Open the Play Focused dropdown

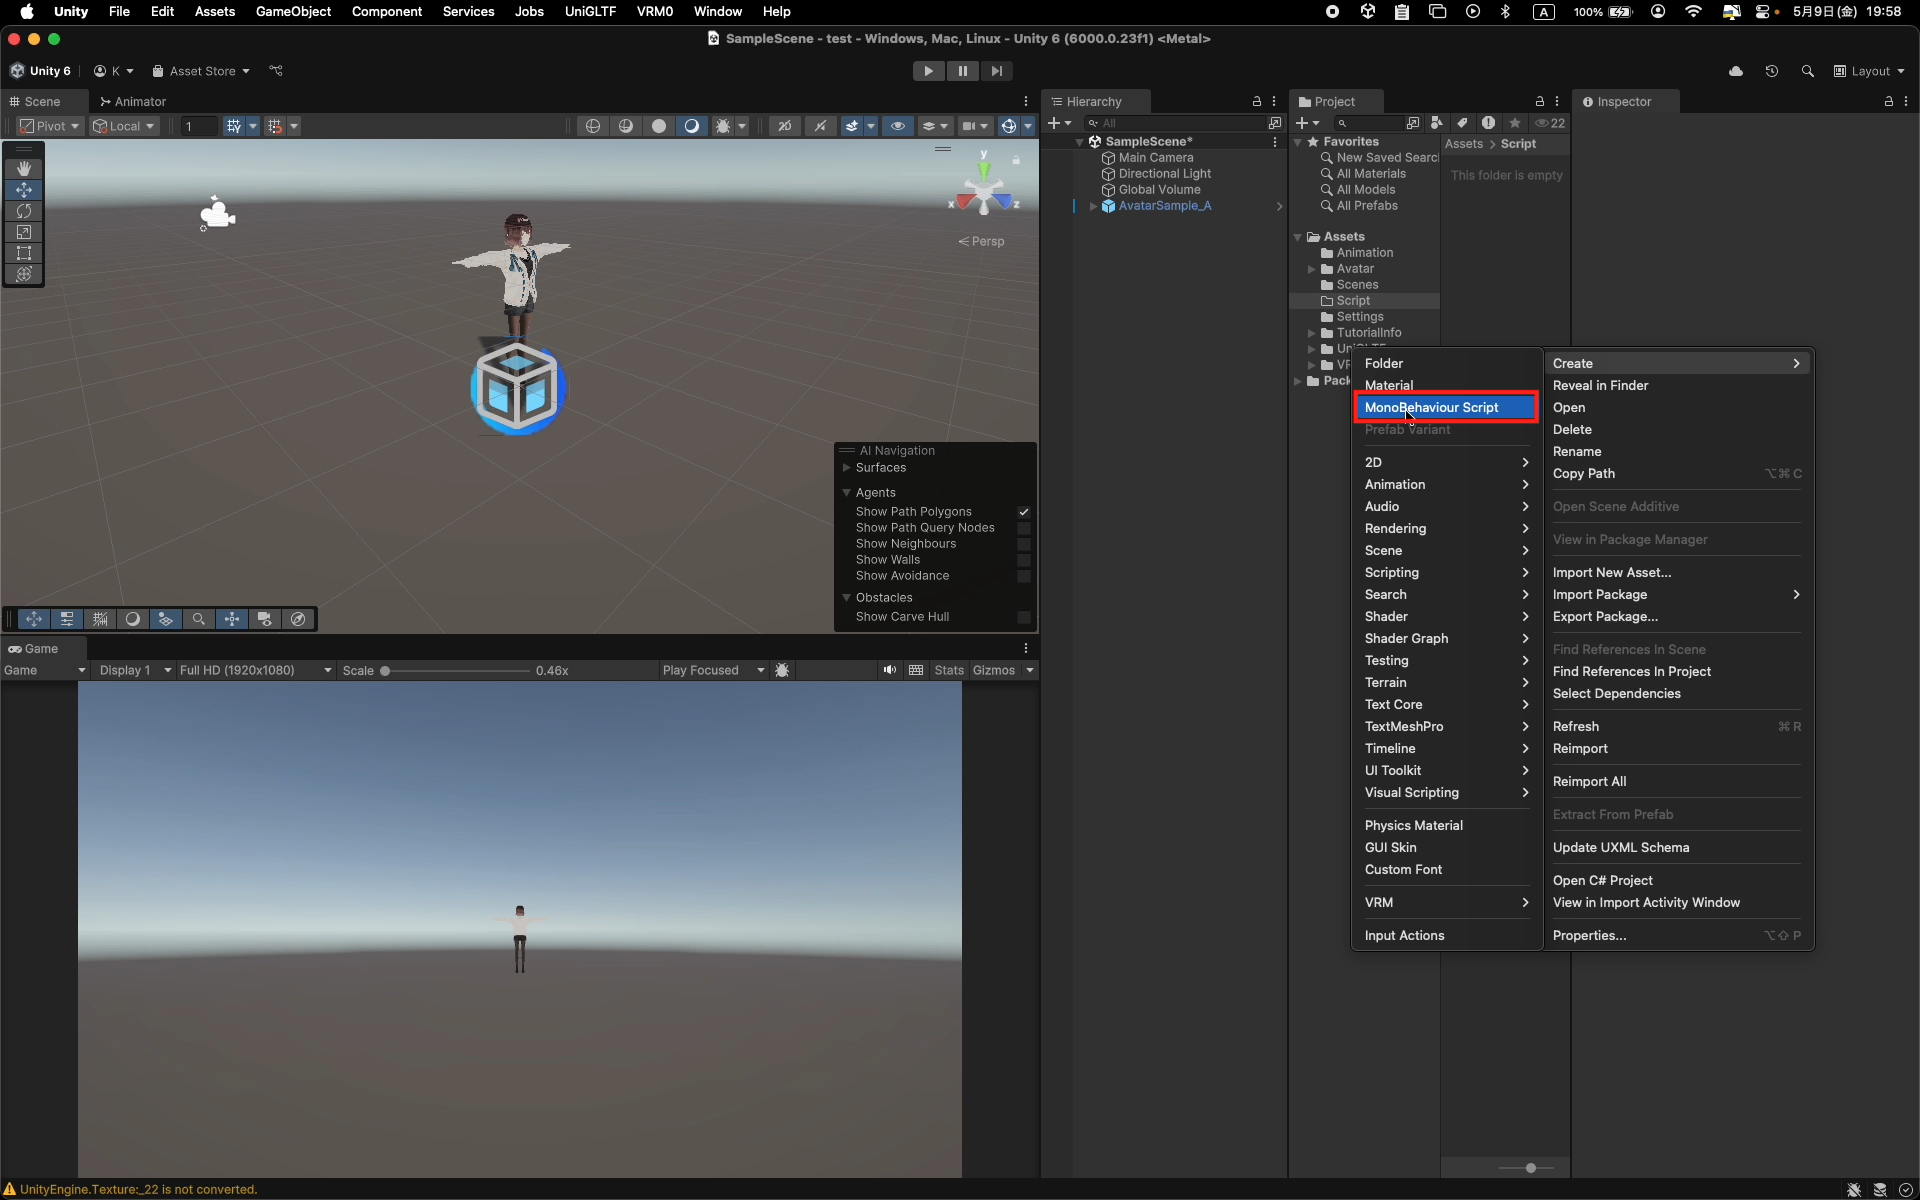pyautogui.click(x=713, y=670)
